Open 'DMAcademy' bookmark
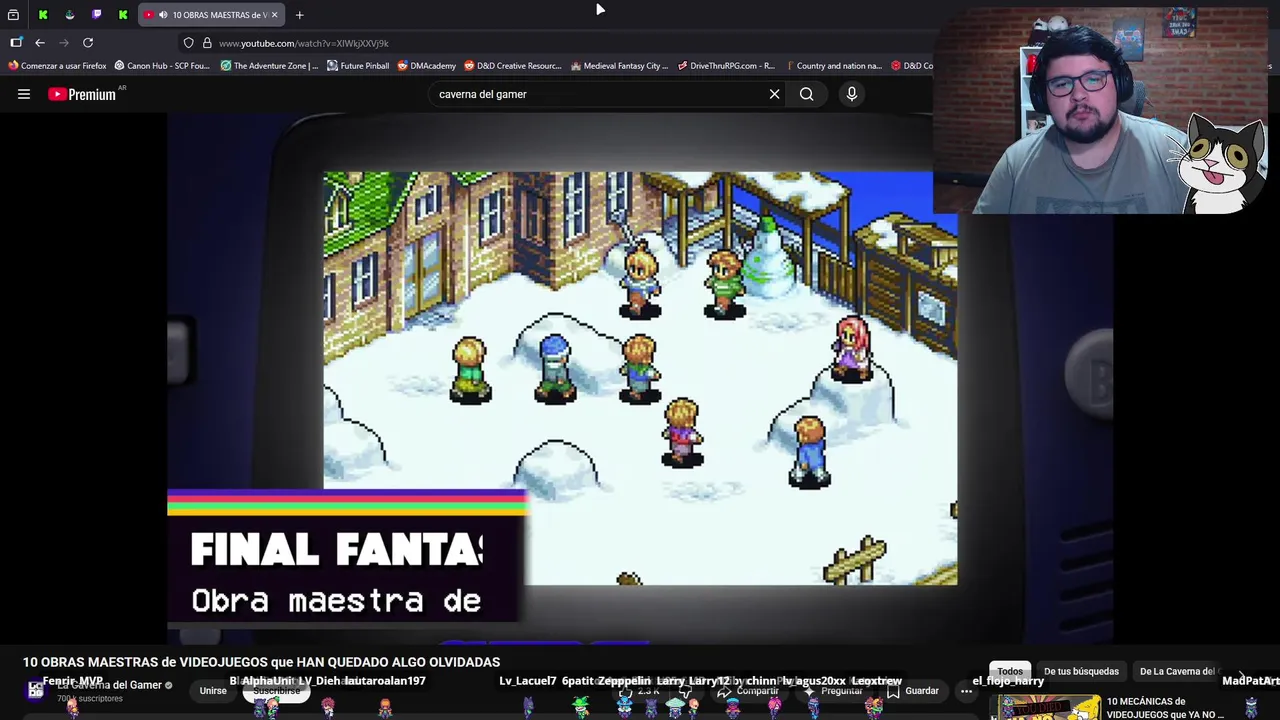 pos(426,66)
